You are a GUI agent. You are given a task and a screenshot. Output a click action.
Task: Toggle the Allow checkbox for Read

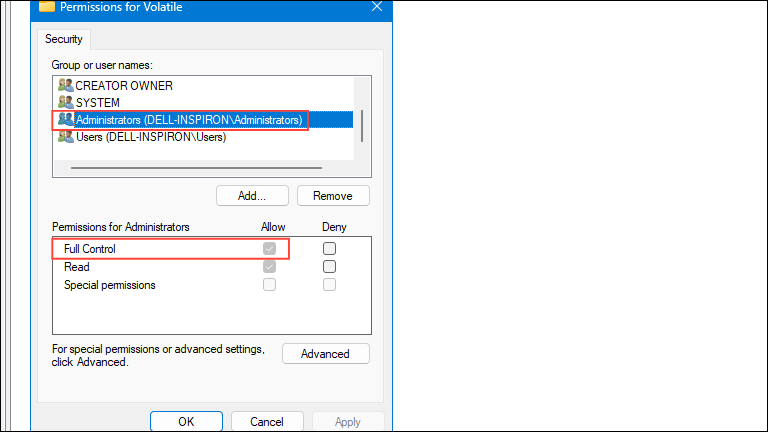coord(269,267)
